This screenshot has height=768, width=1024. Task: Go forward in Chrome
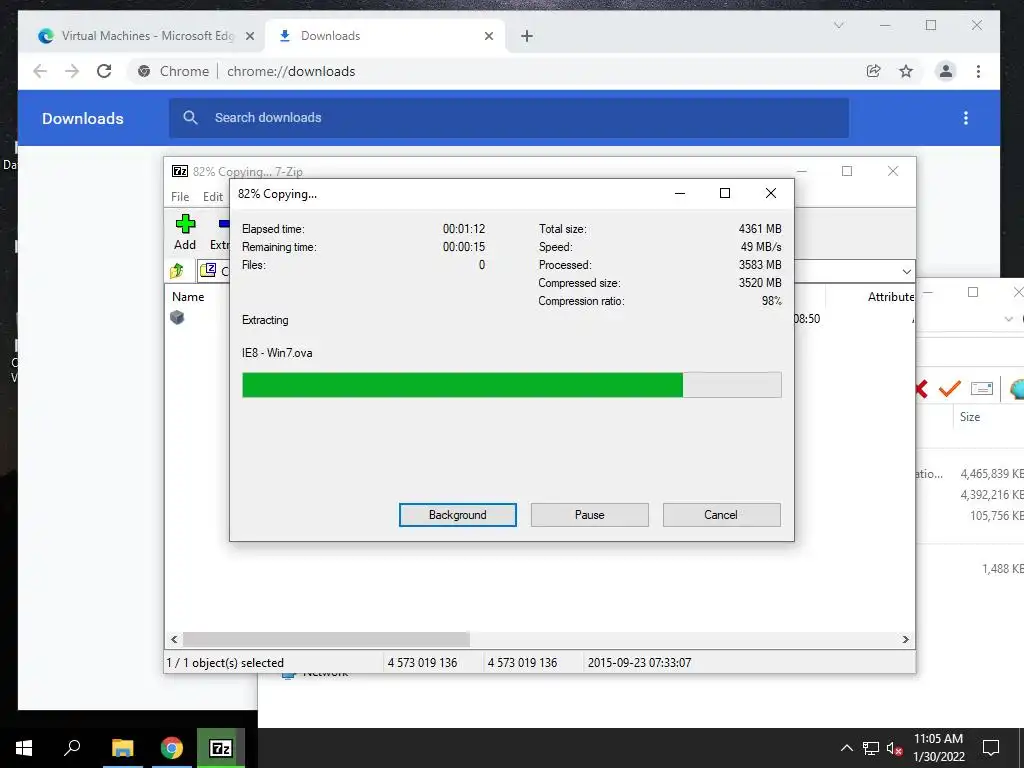[72, 71]
